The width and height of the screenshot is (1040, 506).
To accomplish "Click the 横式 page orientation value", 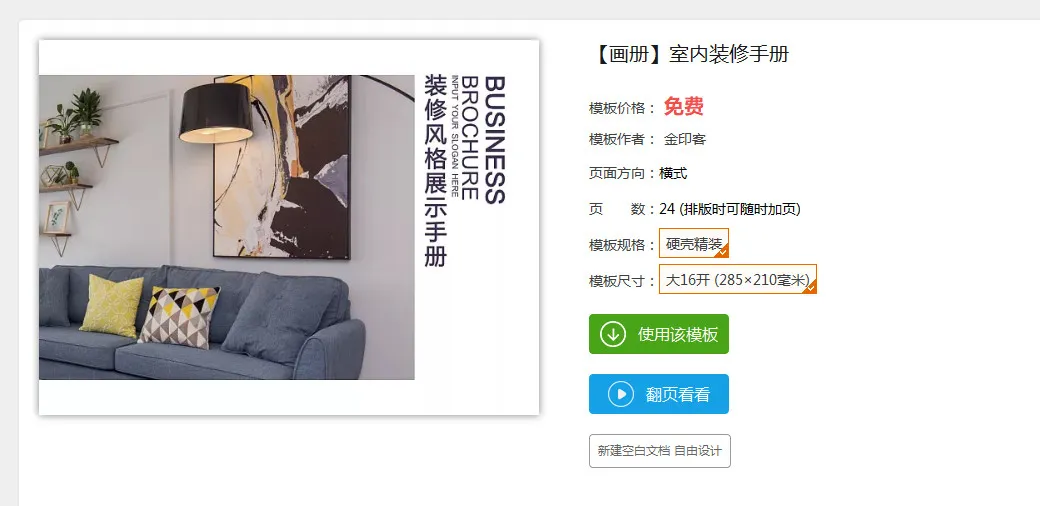I will tap(673, 174).
